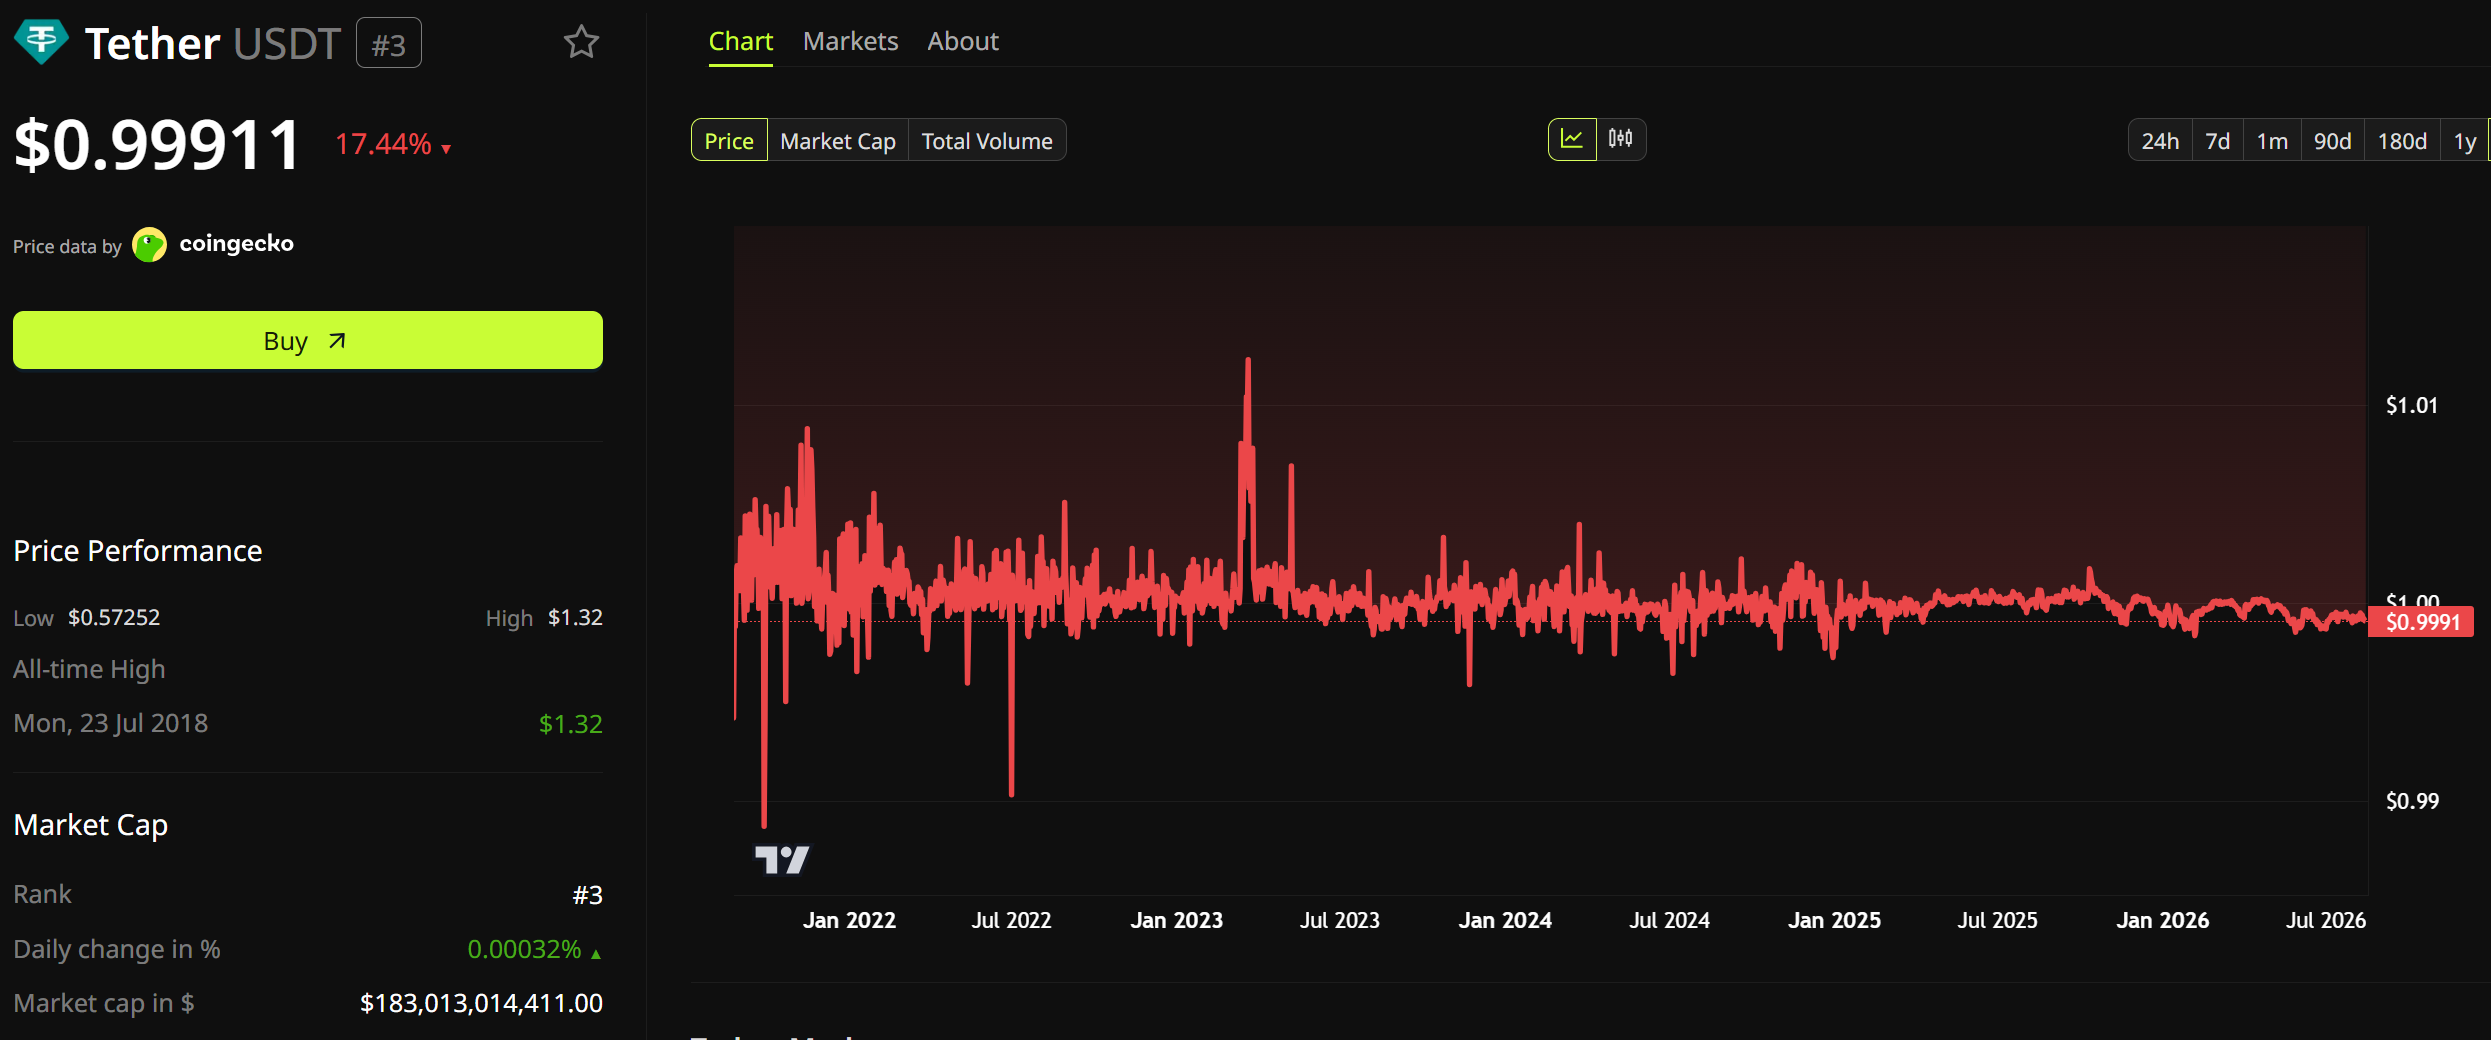Click the $1.01 price axis label
Image resolution: width=2491 pixels, height=1040 pixels.
click(2412, 405)
